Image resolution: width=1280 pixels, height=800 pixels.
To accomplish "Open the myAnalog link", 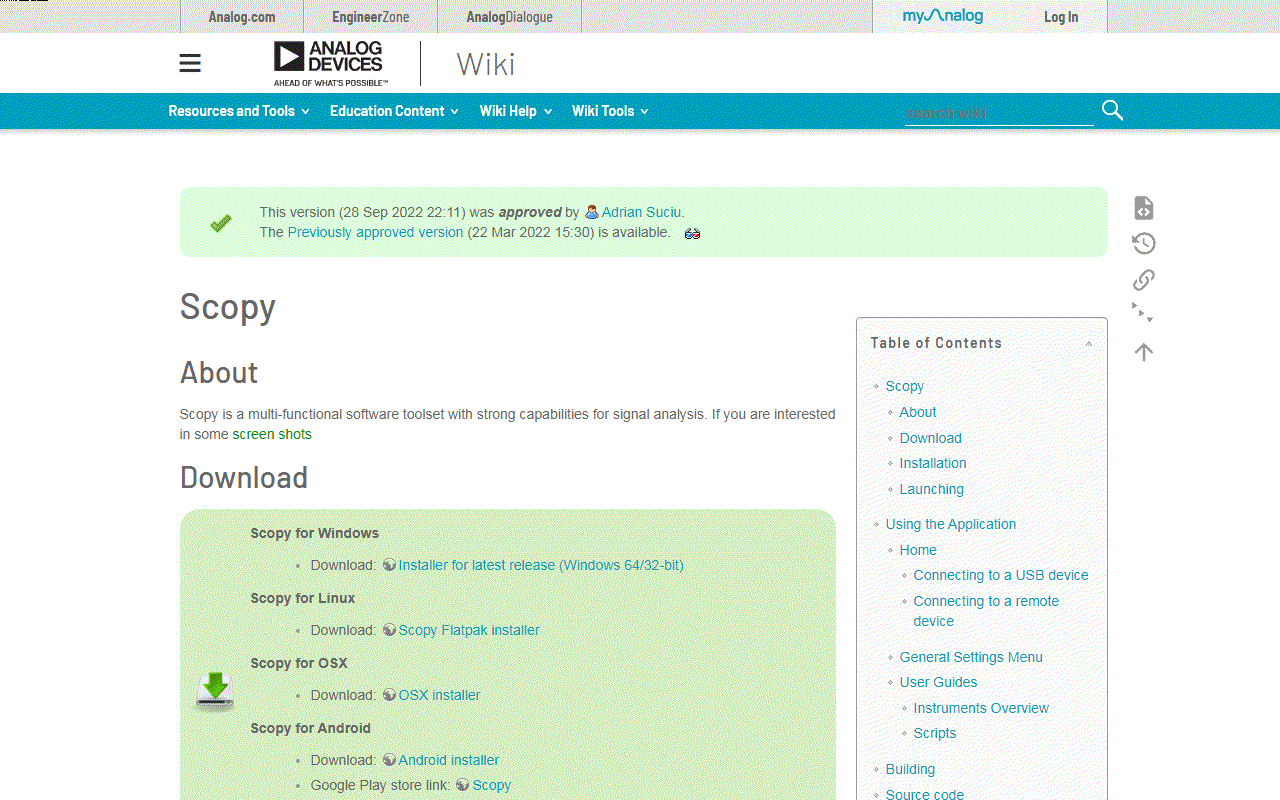I will click(943, 16).
